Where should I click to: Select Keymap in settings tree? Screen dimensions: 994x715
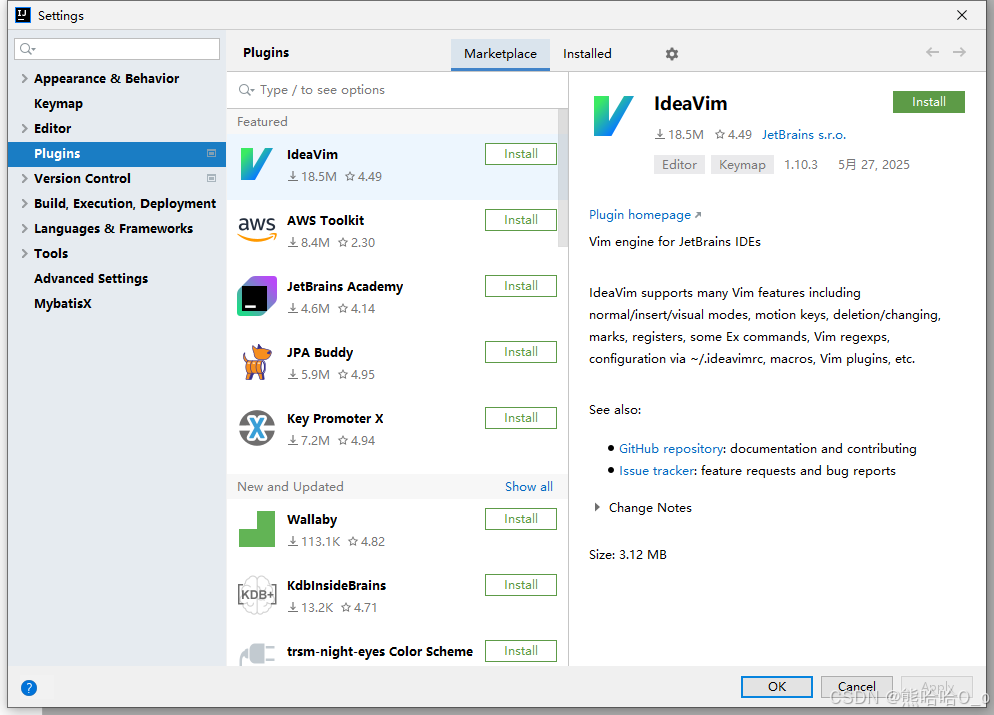(x=58, y=104)
